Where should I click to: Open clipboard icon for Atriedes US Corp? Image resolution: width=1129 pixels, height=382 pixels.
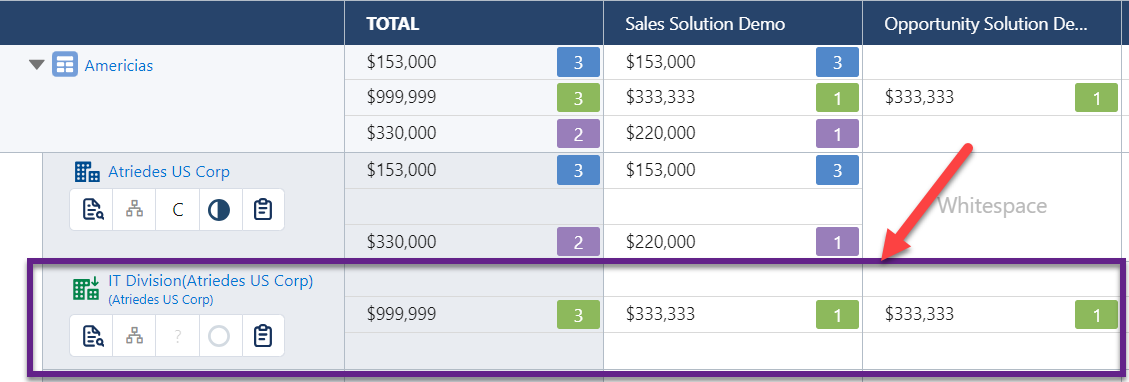pos(263,210)
